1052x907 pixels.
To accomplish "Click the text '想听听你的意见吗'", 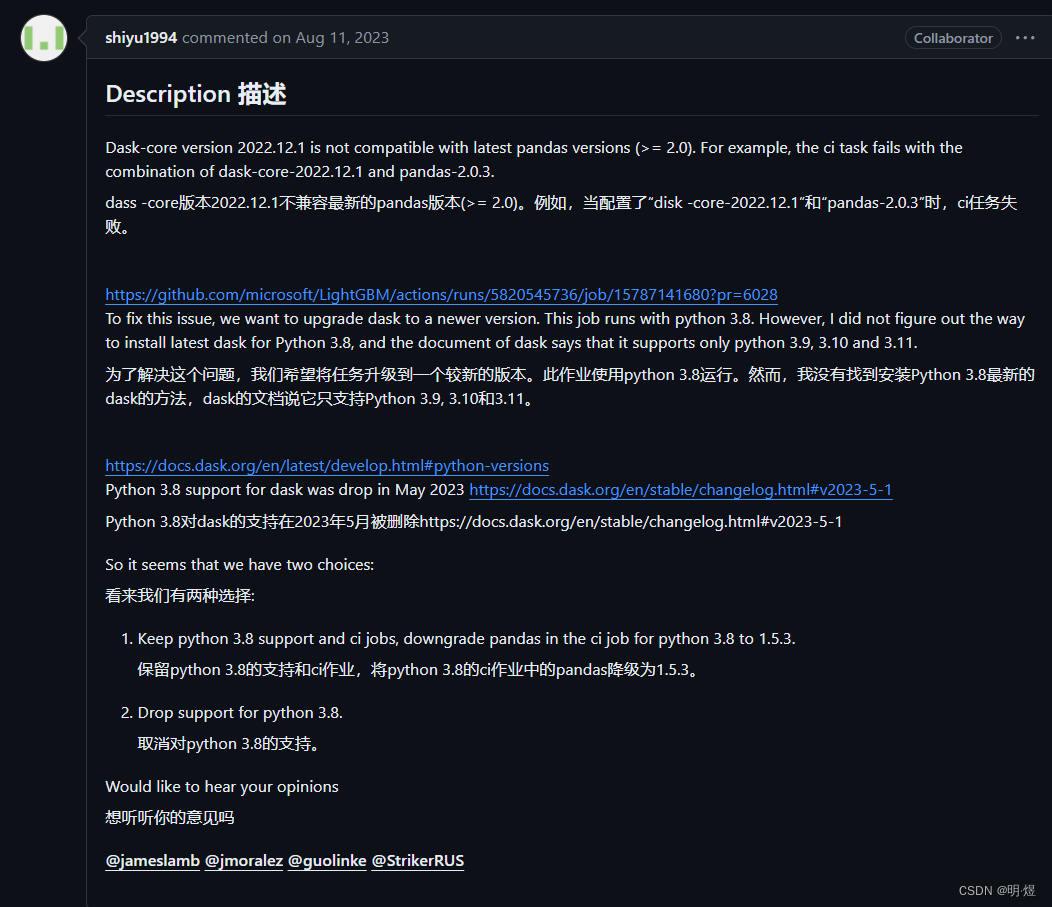I will 170,818.
